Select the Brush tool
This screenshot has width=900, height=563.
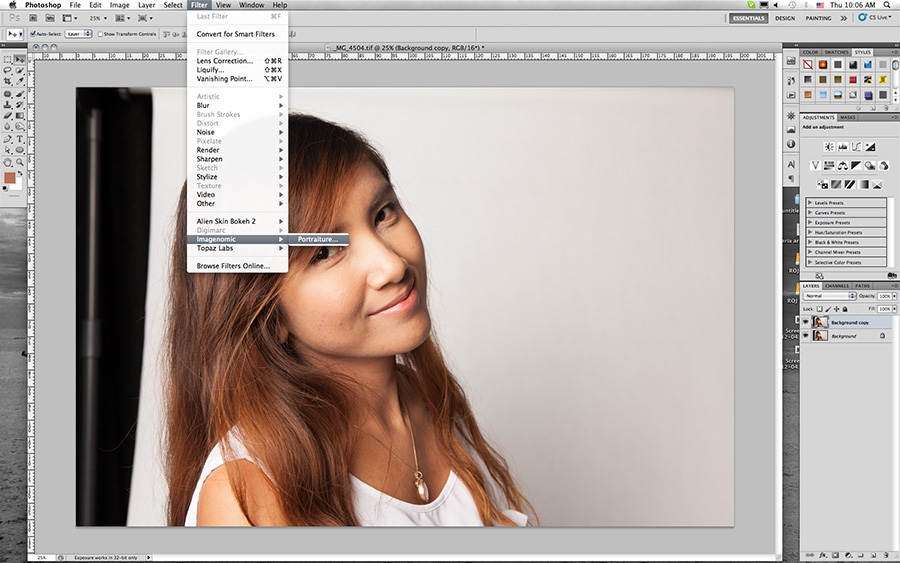[20, 94]
